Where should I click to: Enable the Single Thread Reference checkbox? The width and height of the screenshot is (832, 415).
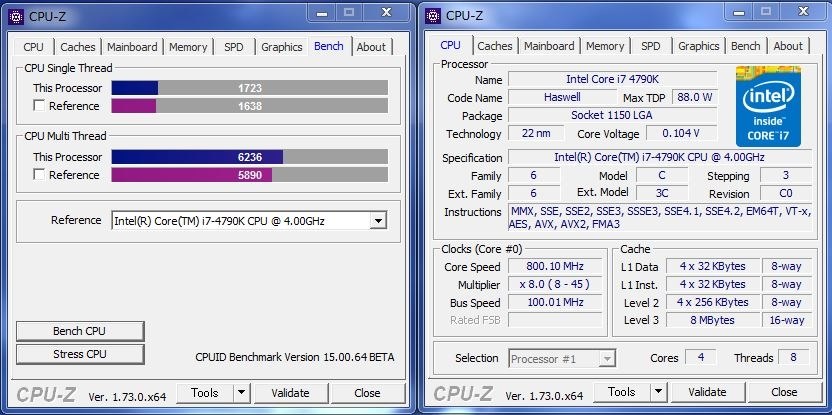[x=39, y=106]
